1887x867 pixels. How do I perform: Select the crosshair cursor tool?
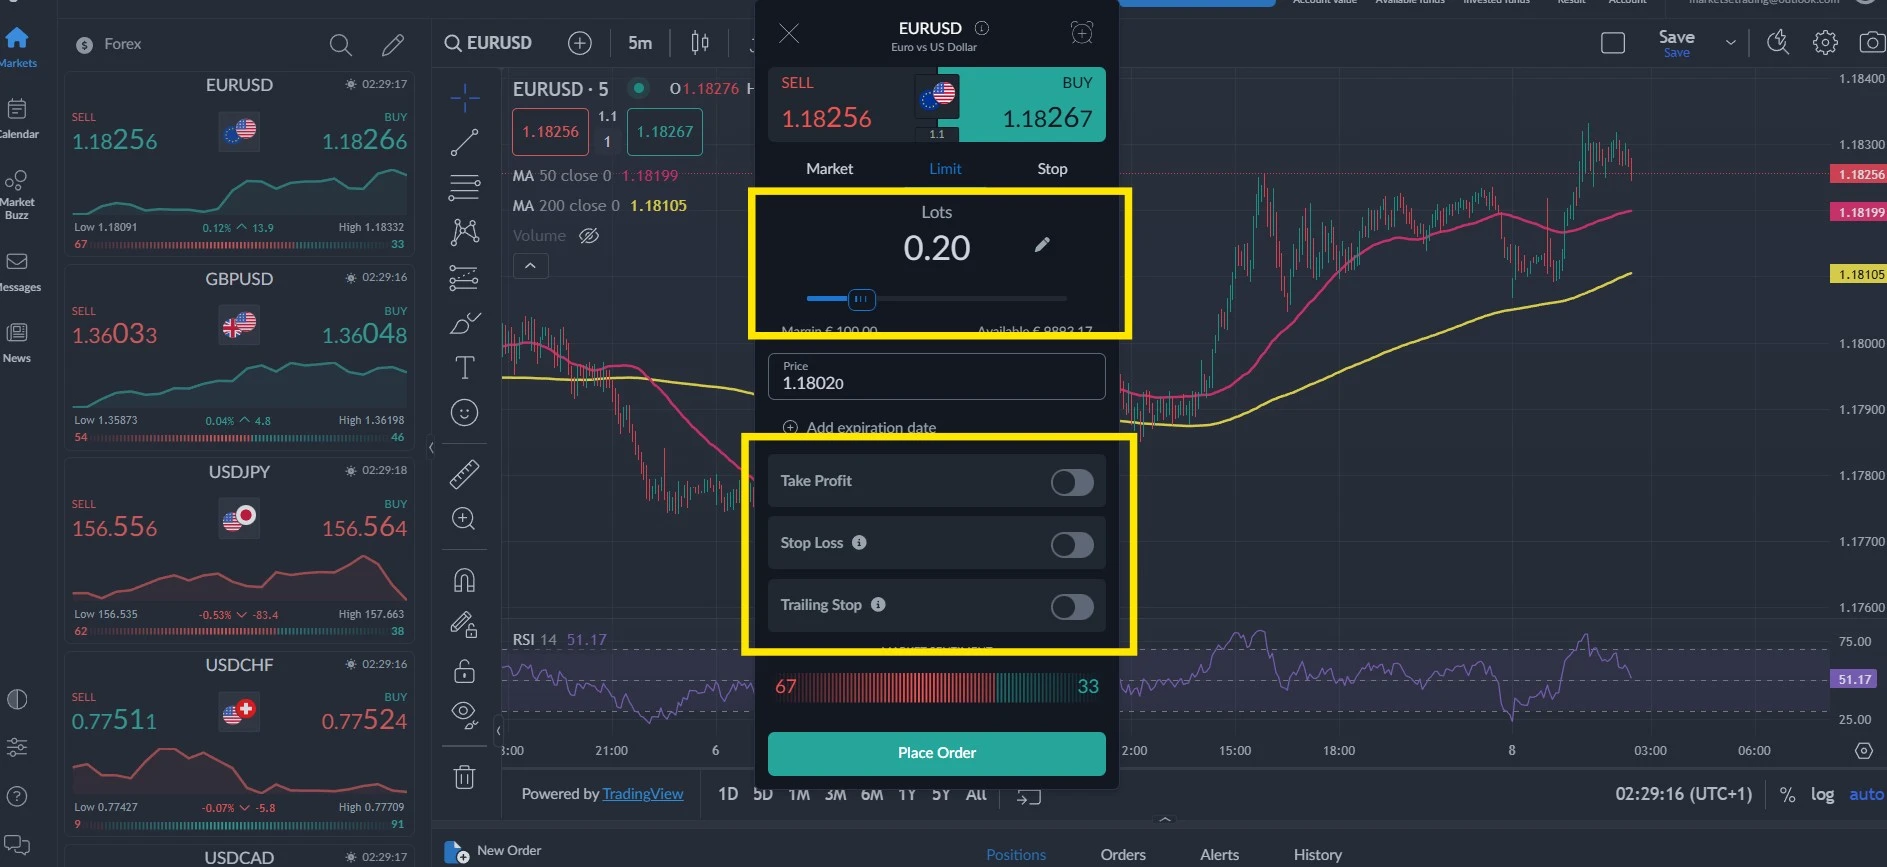pos(465,97)
